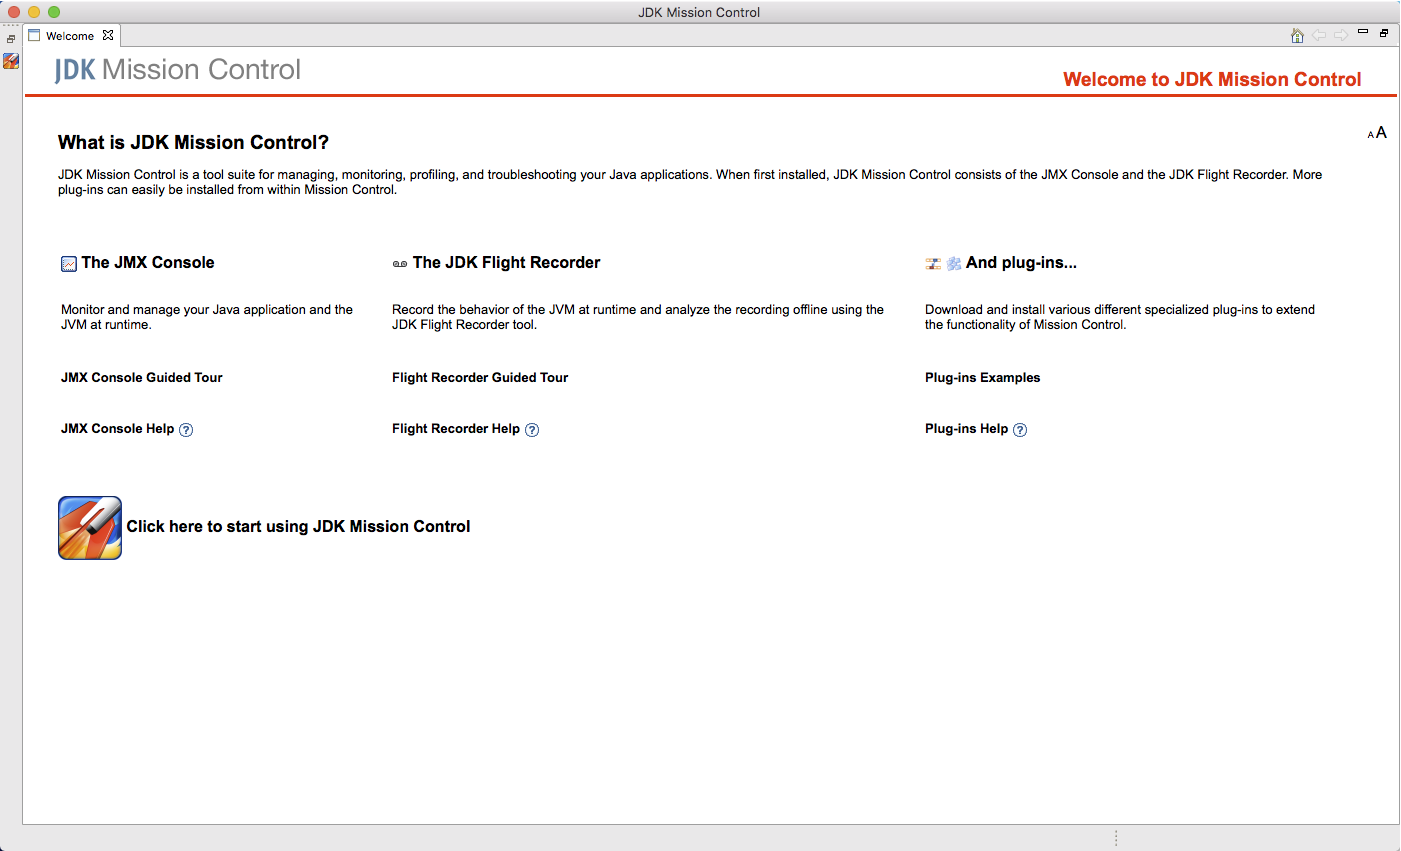Click the Plug-ins Help question mark

pos(1020,430)
